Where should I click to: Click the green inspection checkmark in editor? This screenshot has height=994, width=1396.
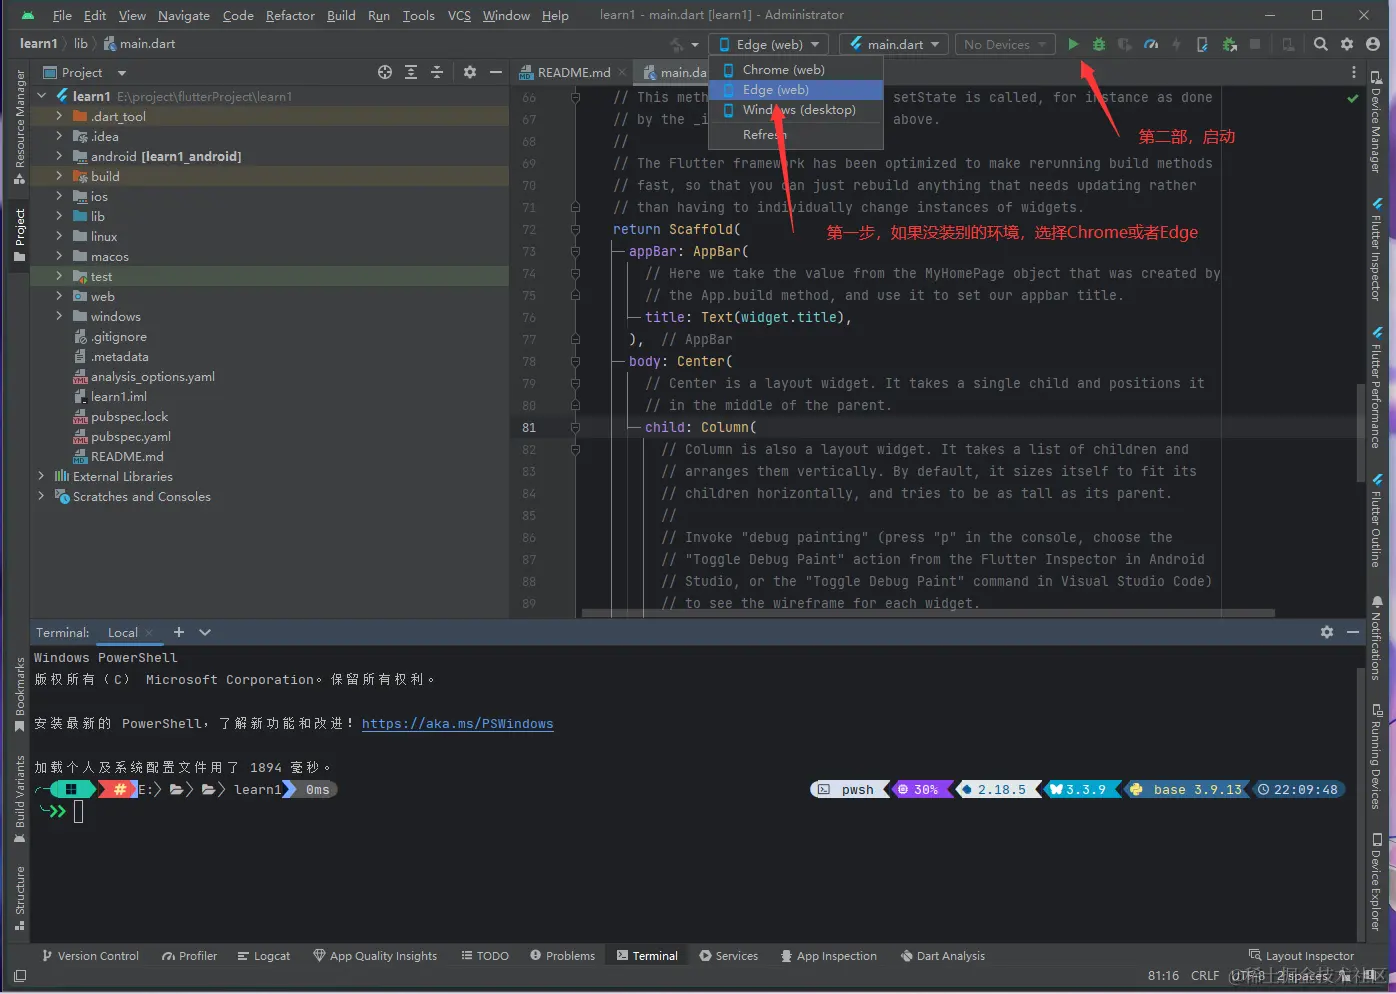point(1353,98)
